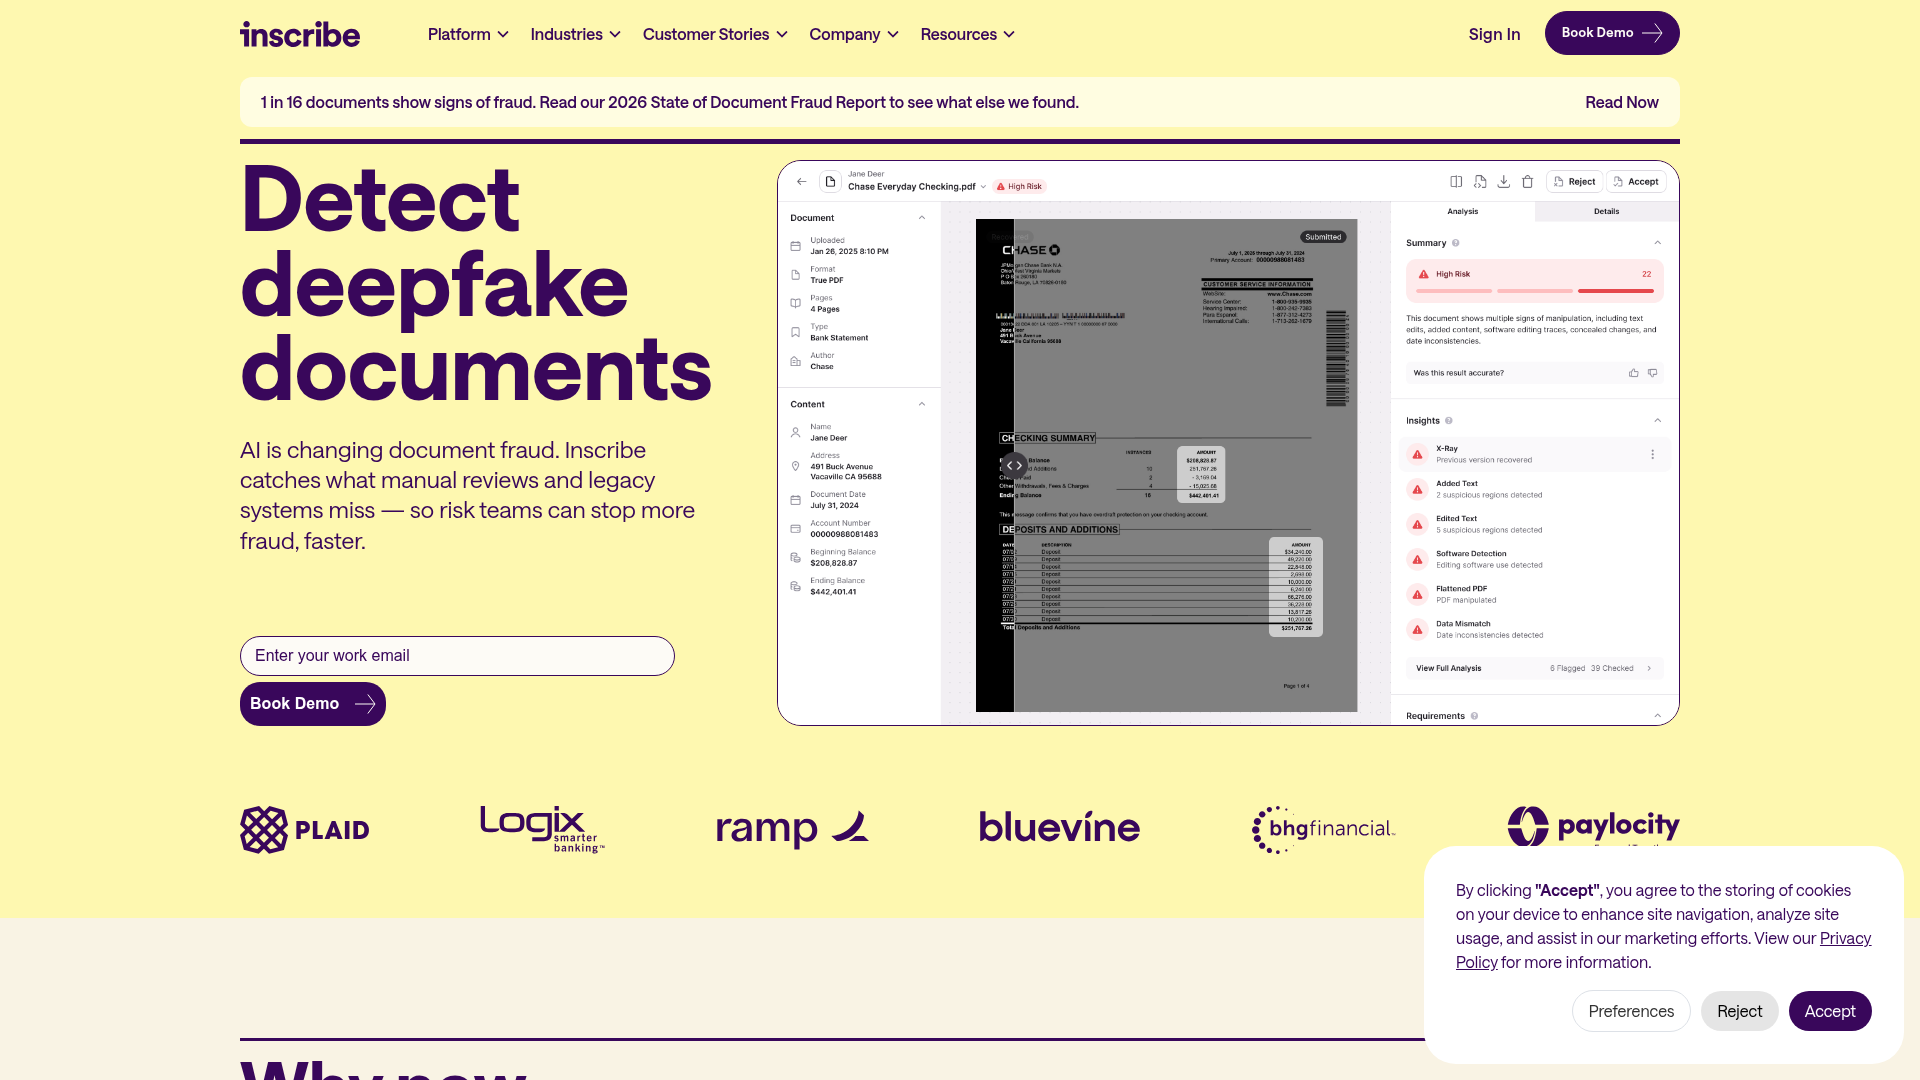Image resolution: width=1920 pixels, height=1080 pixels.
Task: Open the Resources navigation dropdown
Action: pyautogui.click(x=967, y=34)
